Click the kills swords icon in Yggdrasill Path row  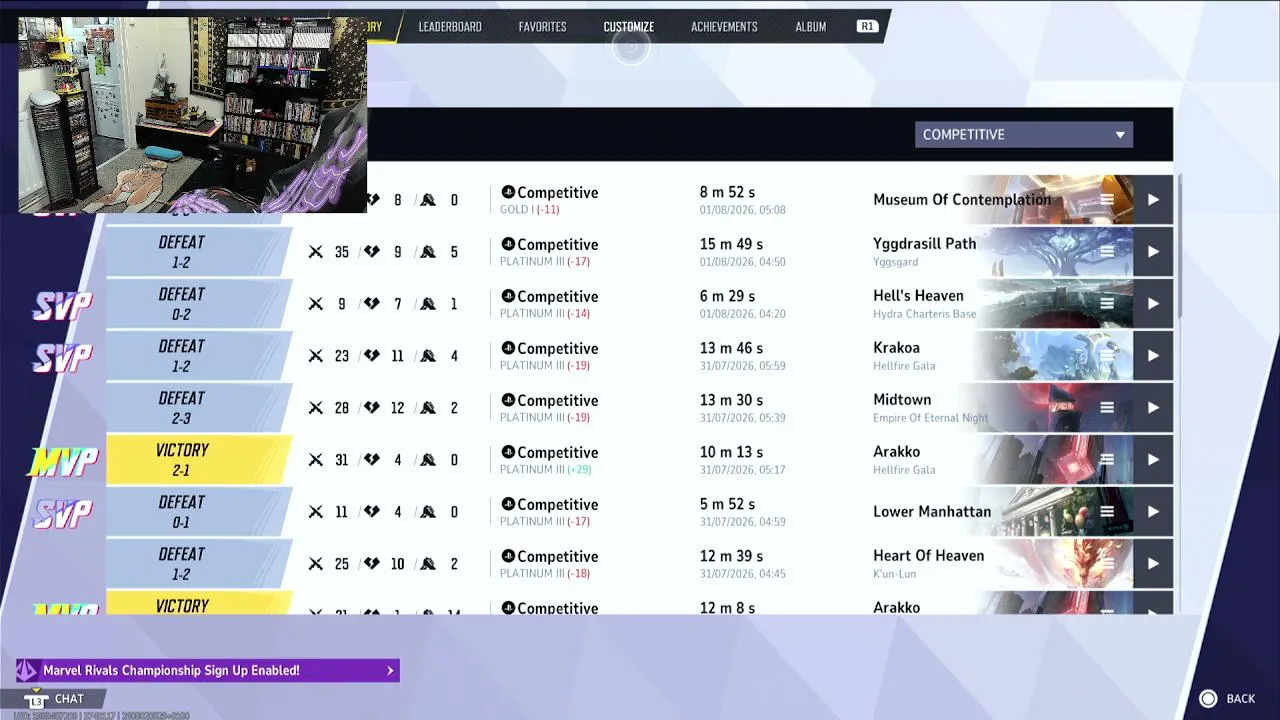tap(316, 252)
